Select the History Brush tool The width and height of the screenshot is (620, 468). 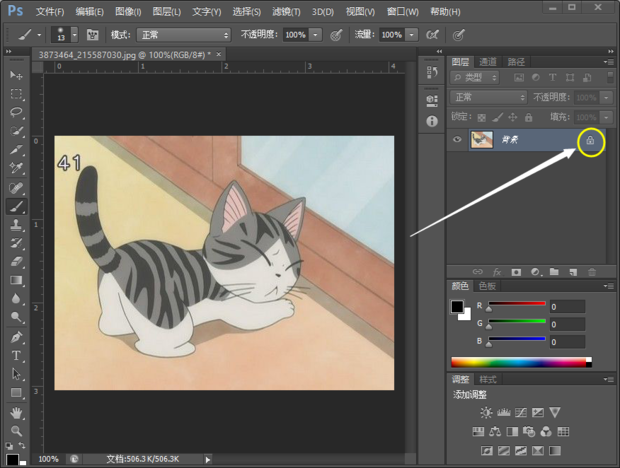click(x=16, y=243)
